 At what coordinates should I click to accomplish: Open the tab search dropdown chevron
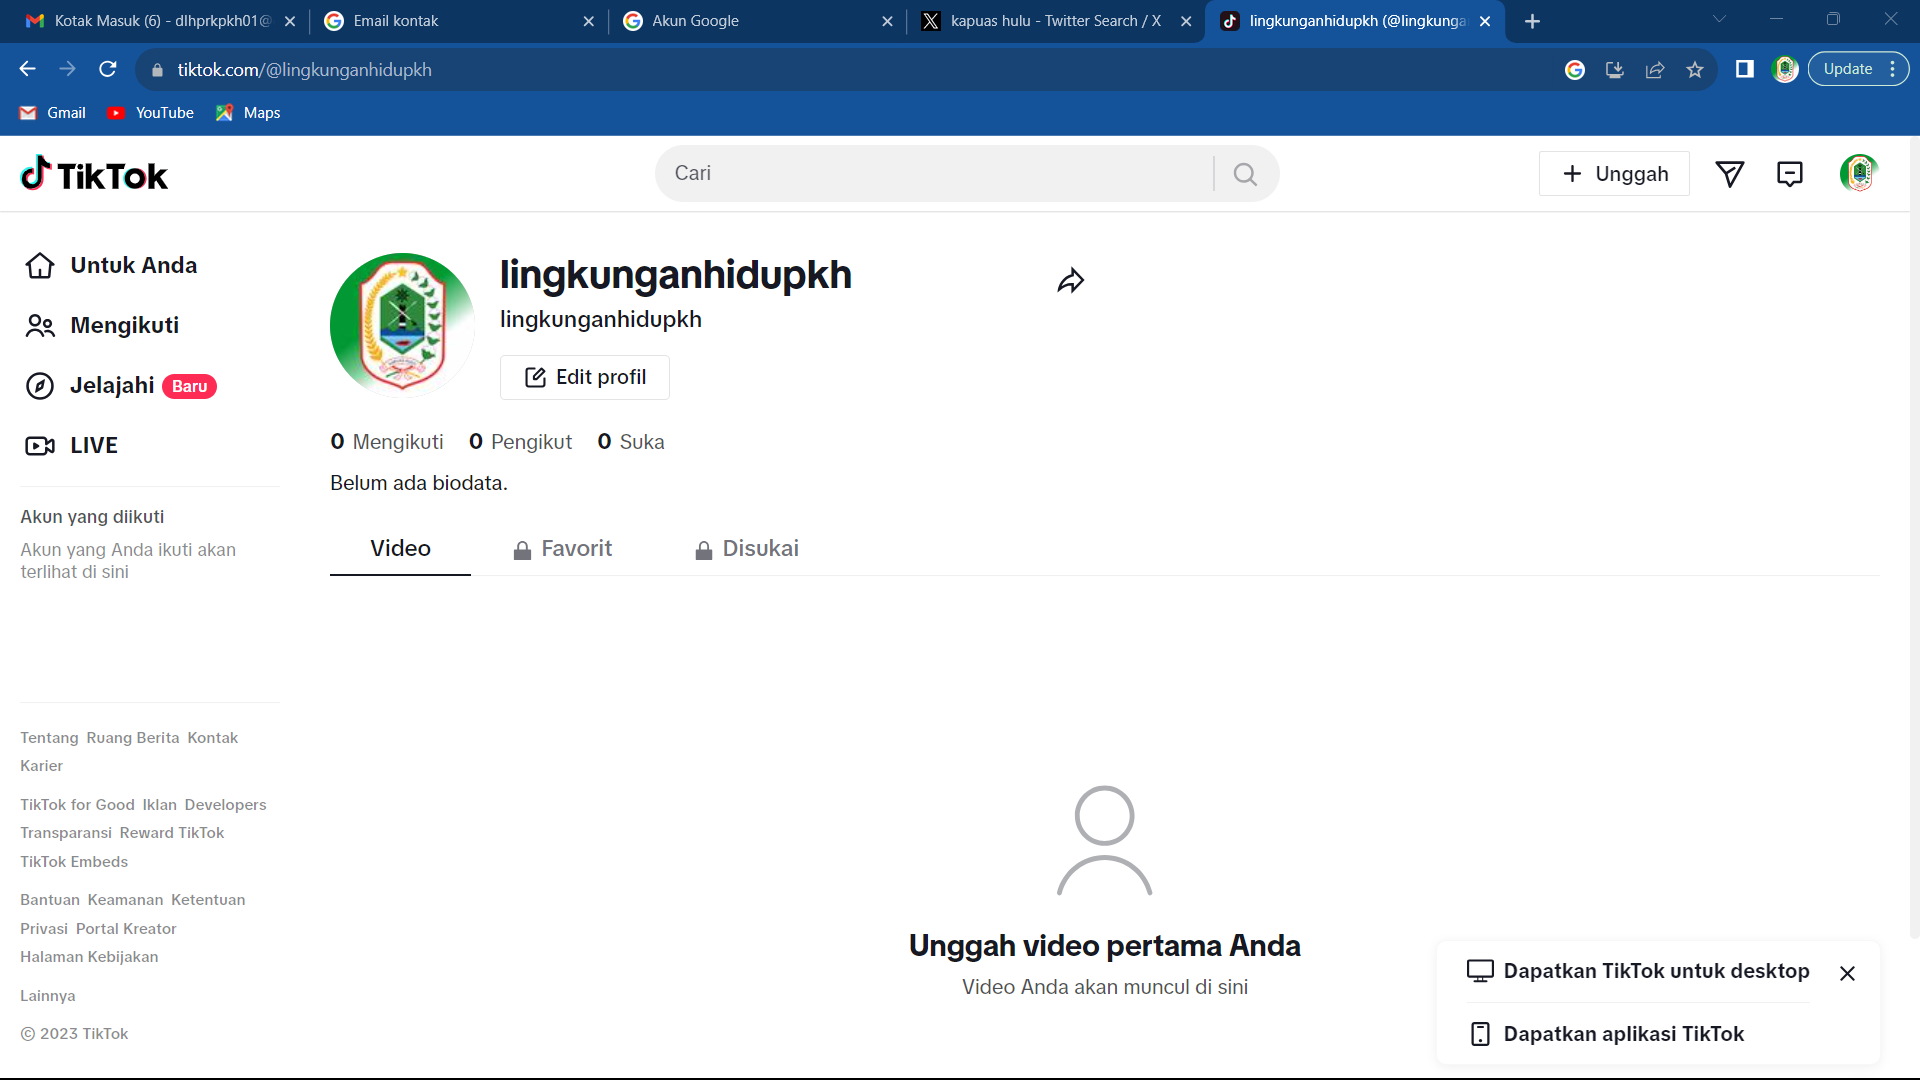[1719, 19]
